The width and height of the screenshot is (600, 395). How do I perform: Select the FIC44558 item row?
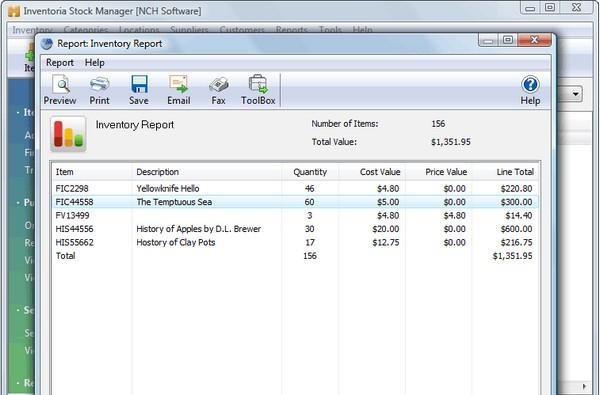pyautogui.click(x=295, y=202)
